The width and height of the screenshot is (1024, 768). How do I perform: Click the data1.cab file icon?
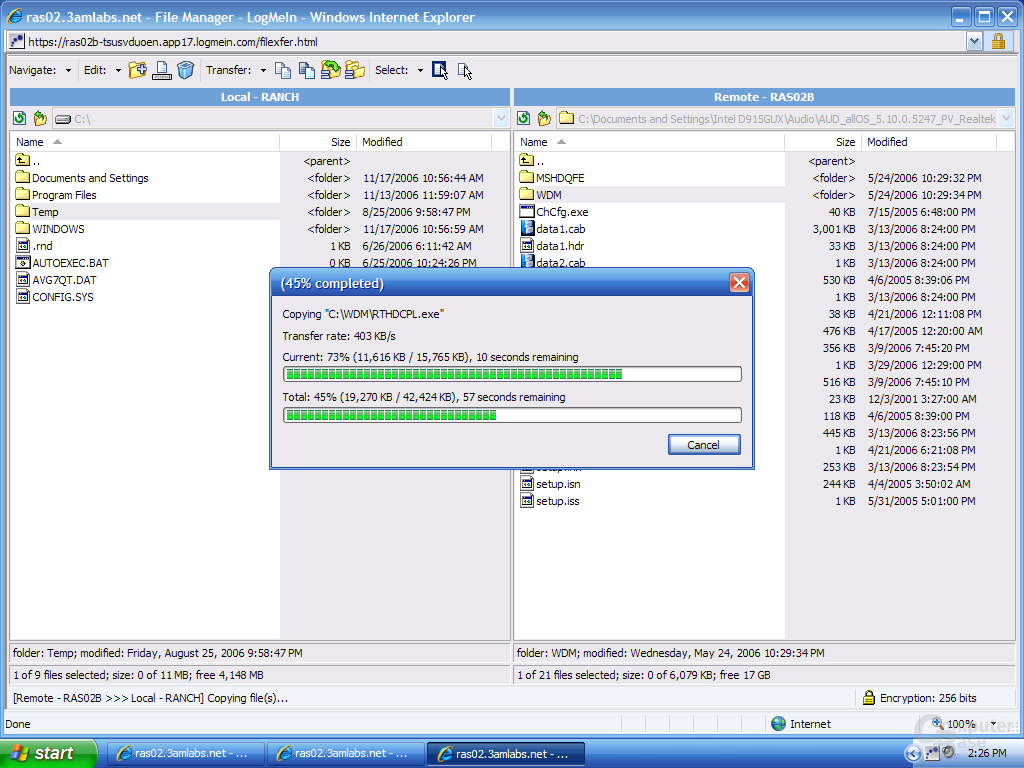[x=527, y=229]
